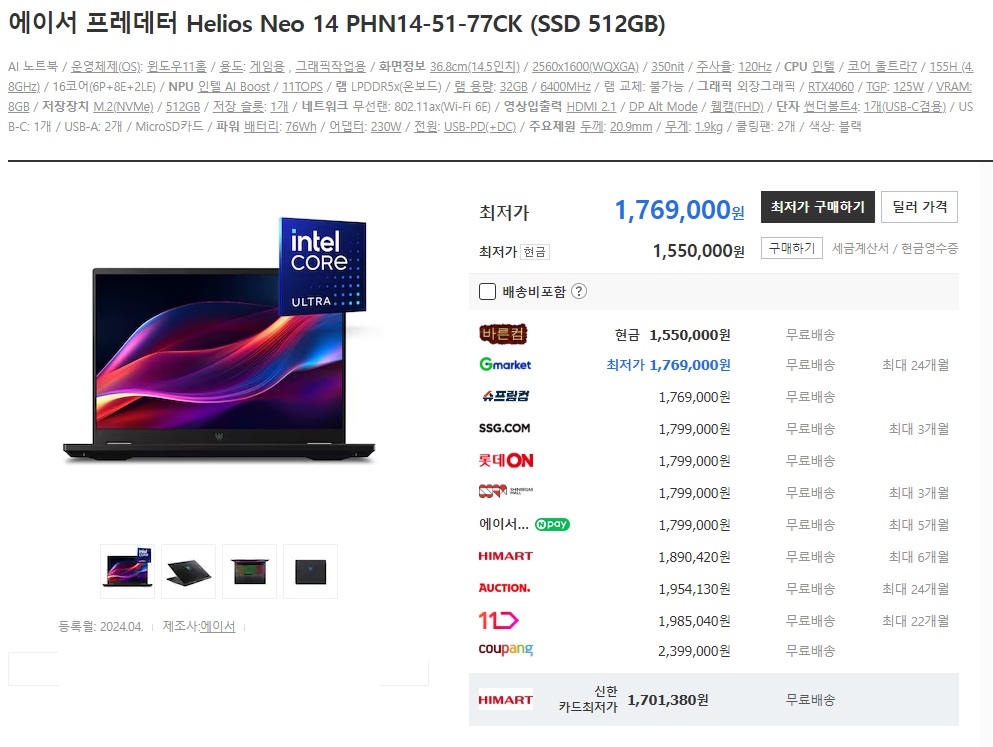Viewport: 993px width, 747px height.
Task: Click the shipping fee help question icon
Action: pyautogui.click(x=579, y=291)
